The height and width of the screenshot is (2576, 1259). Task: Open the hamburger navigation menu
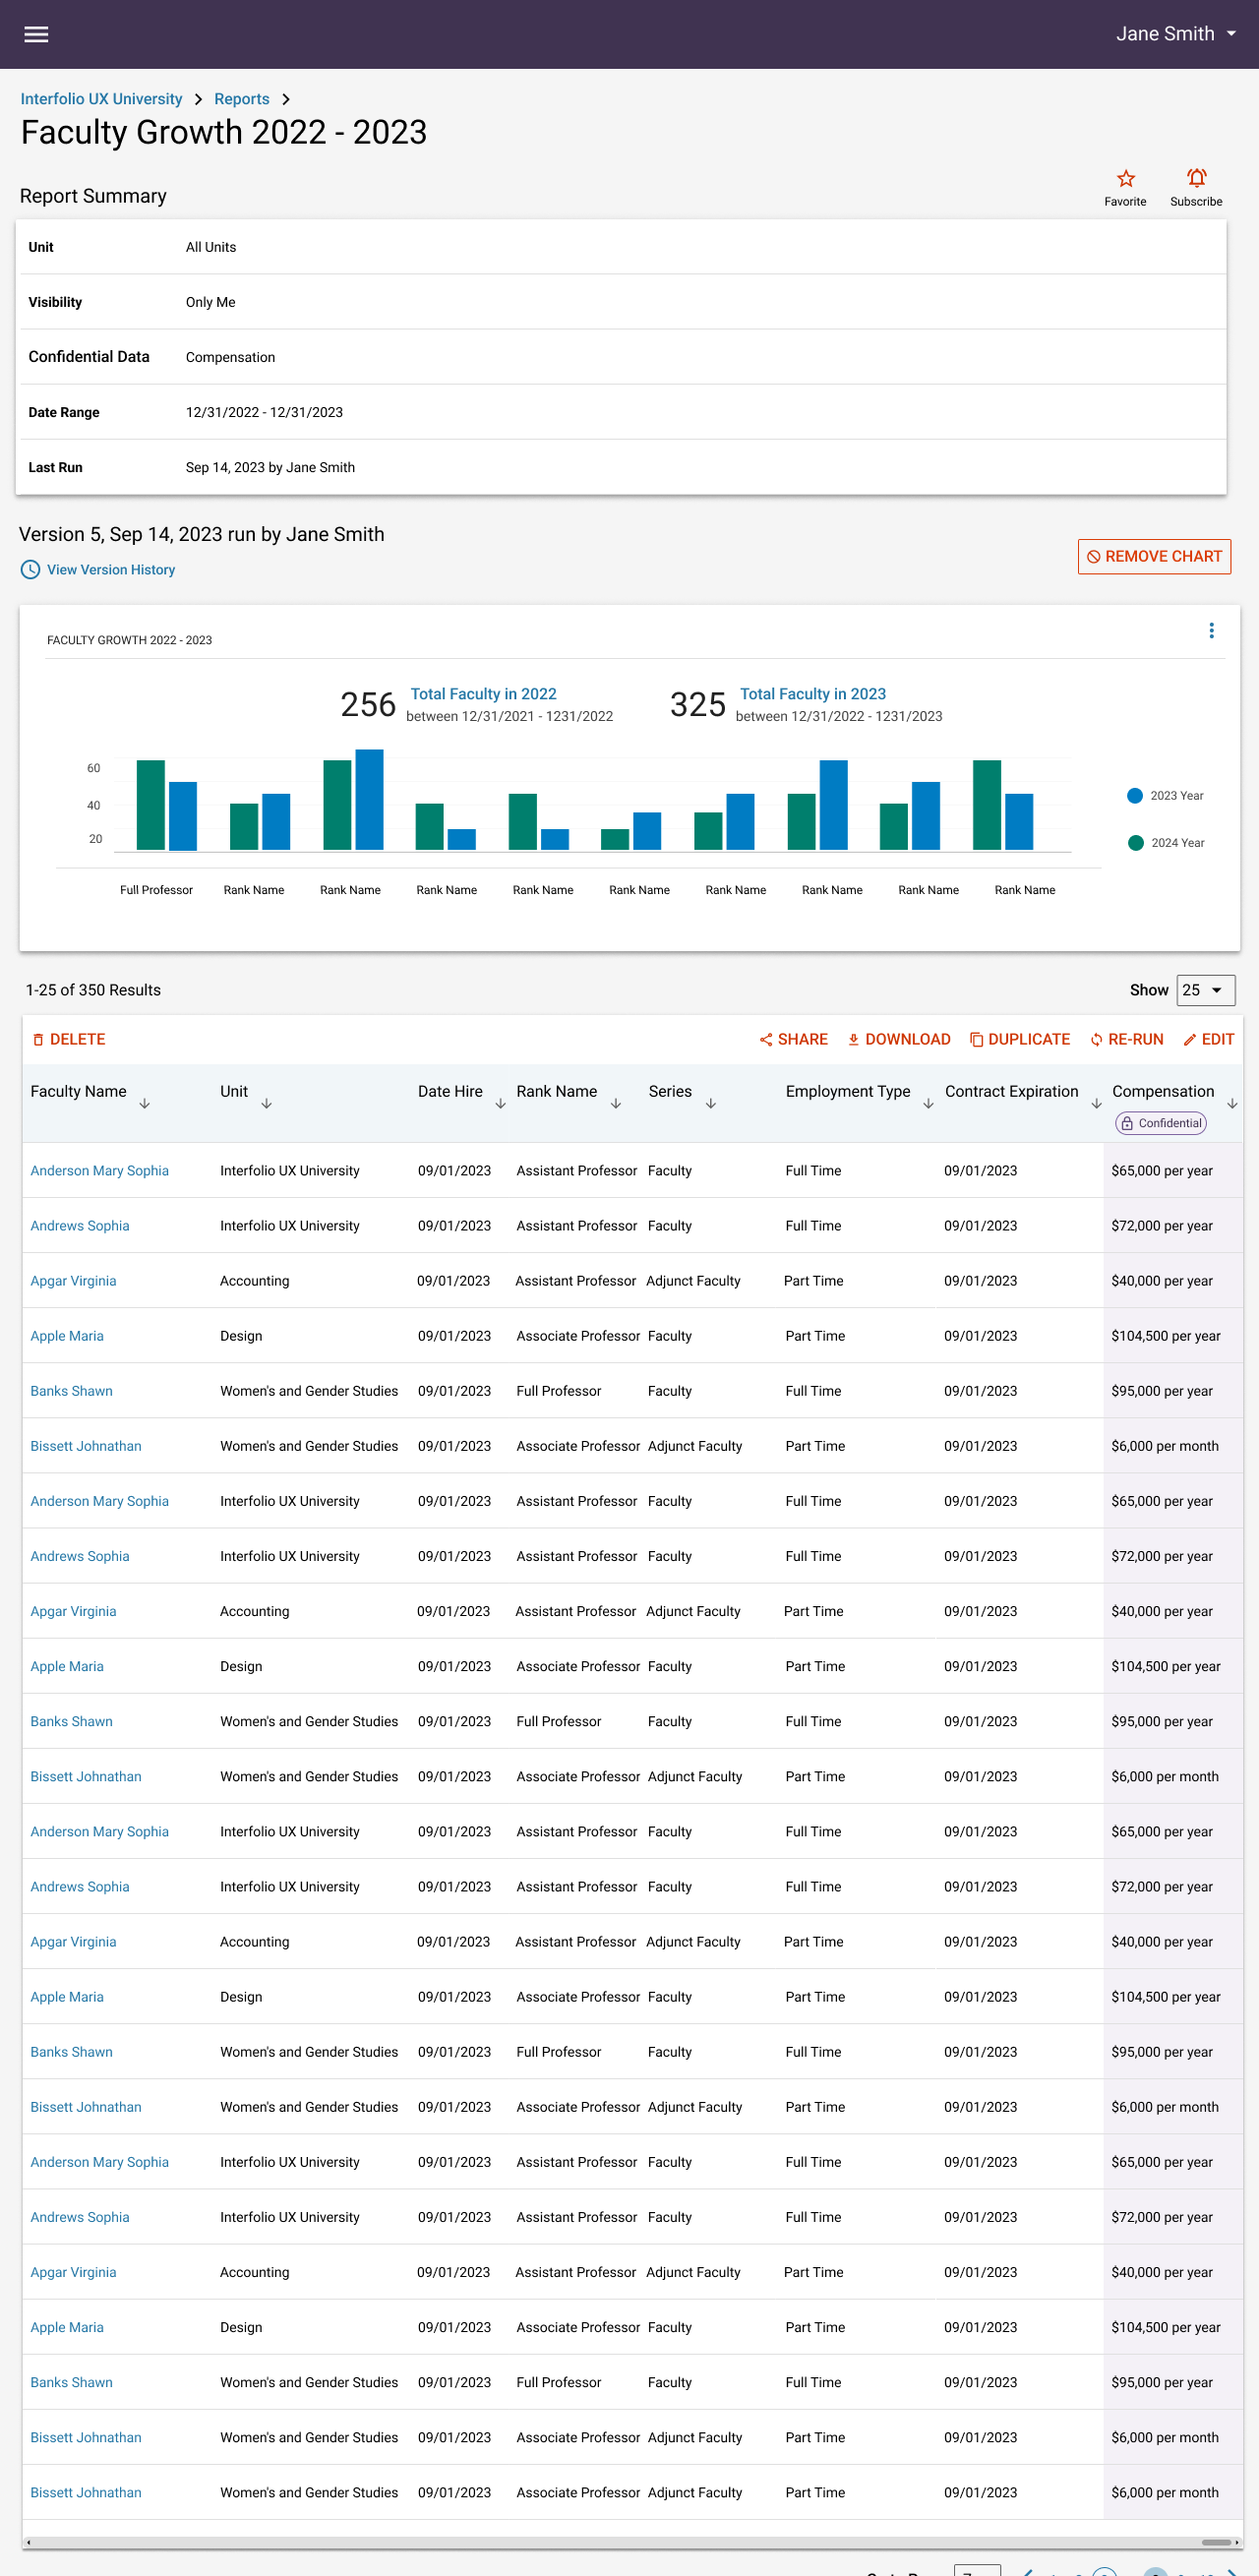click(36, 34)
